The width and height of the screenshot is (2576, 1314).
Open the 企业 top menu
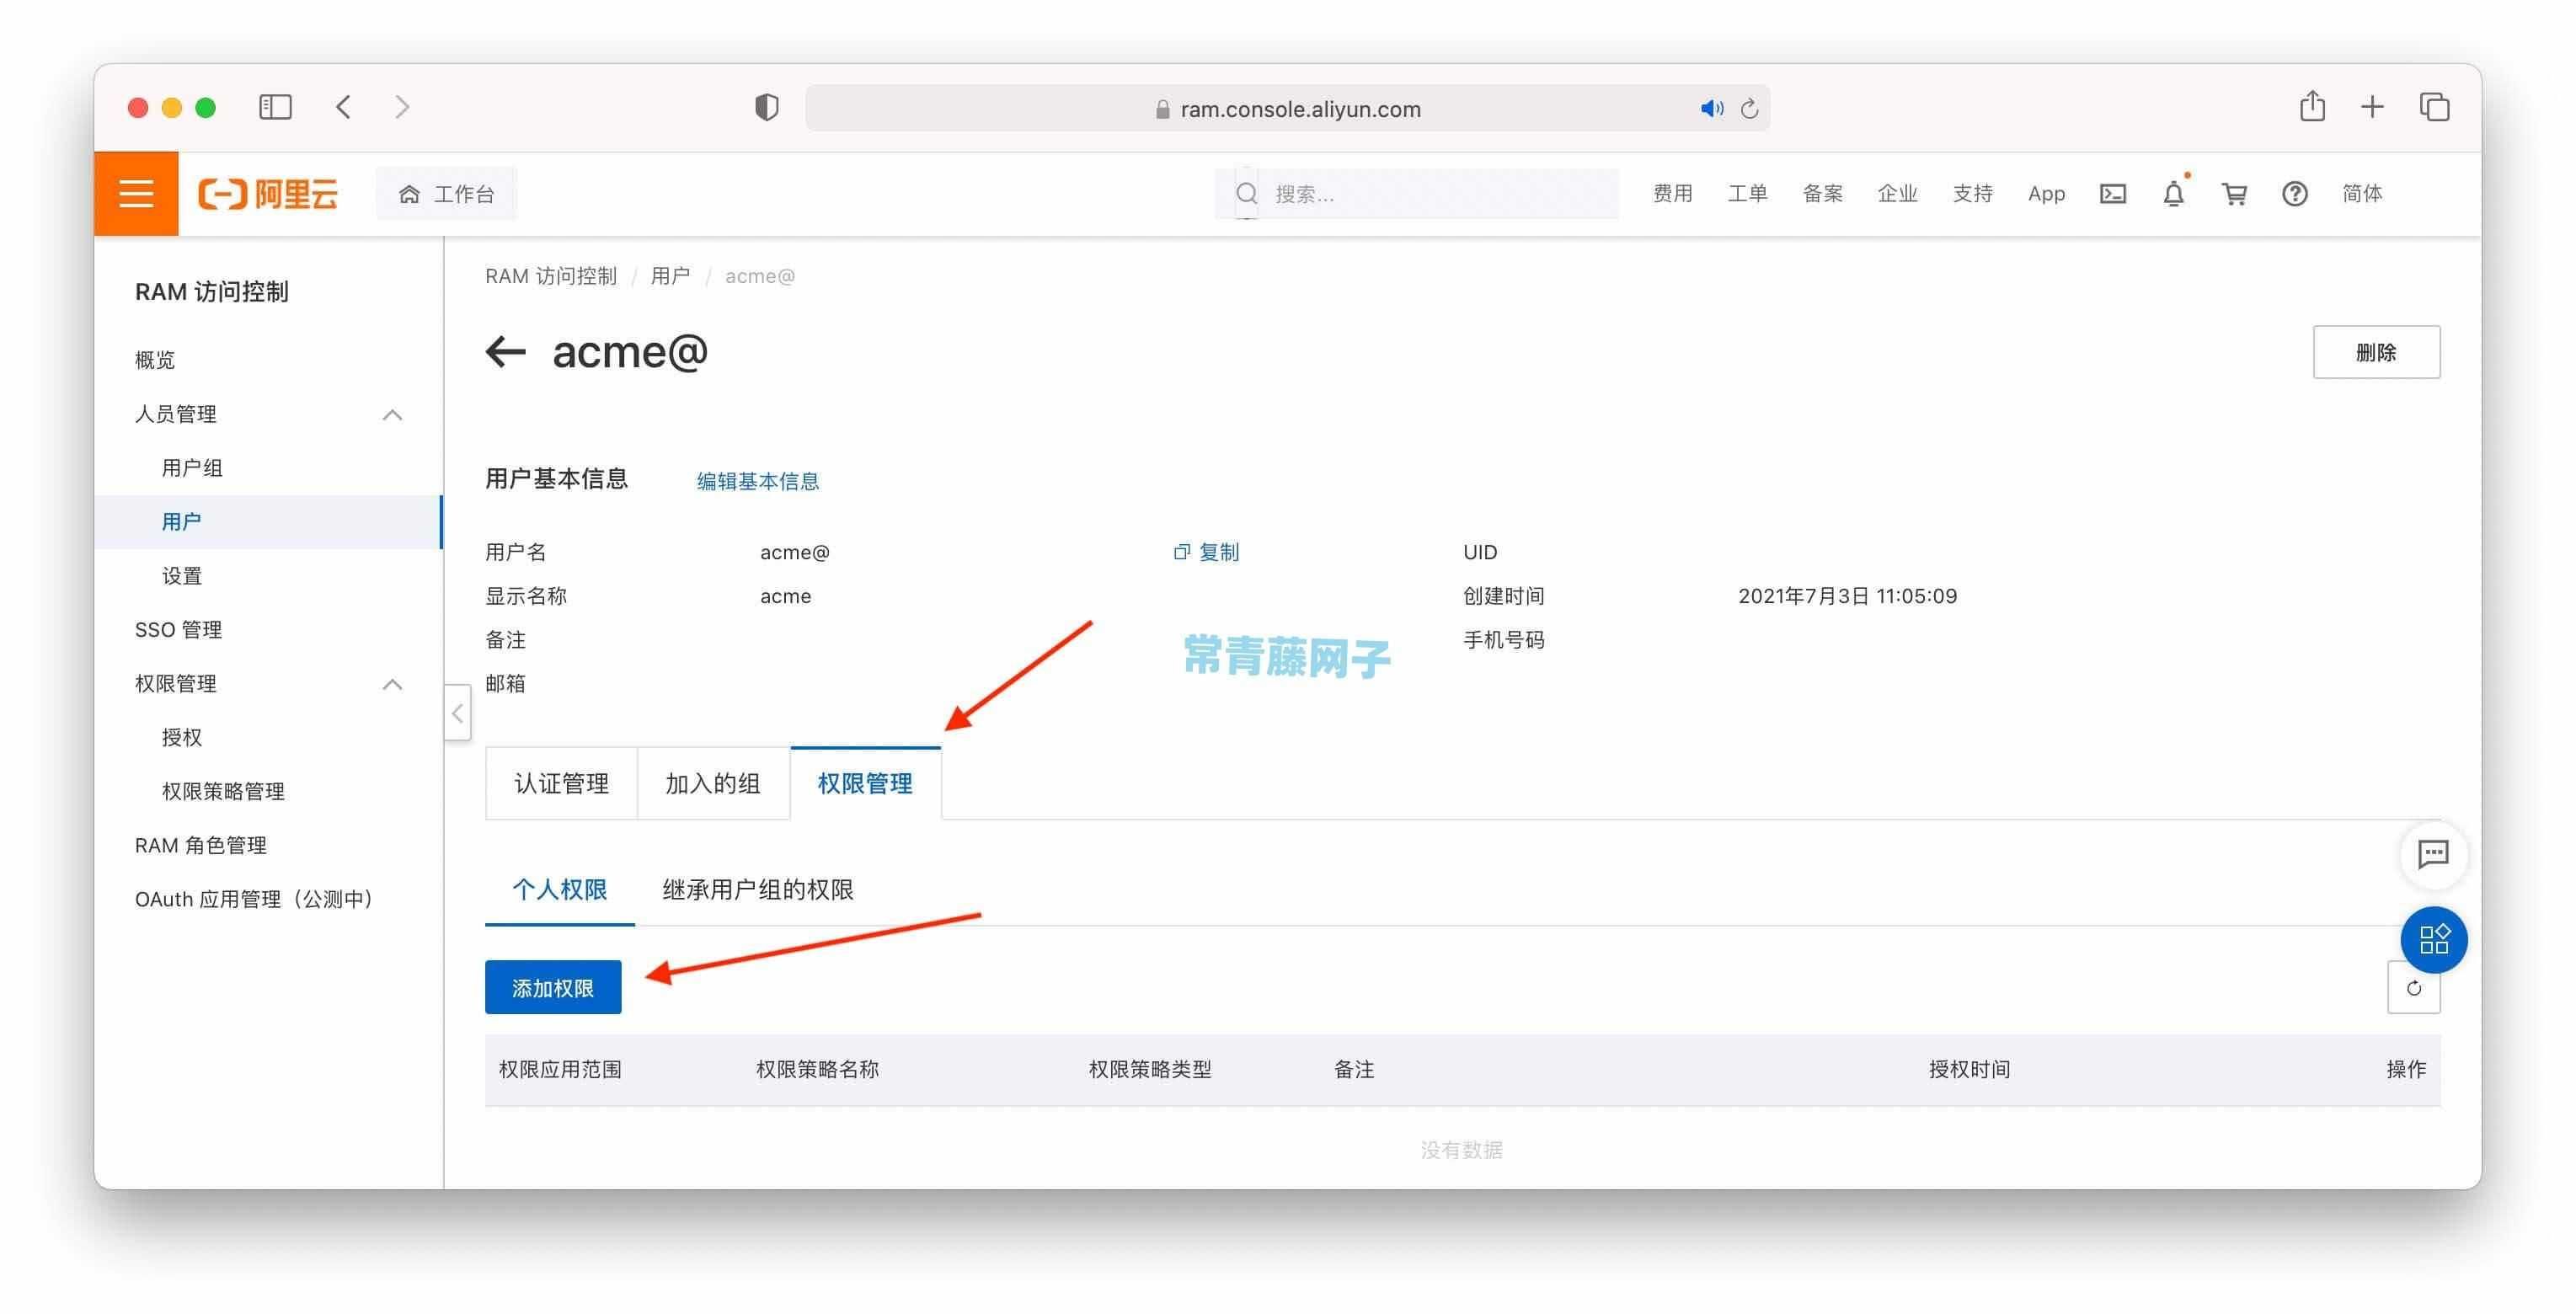point(1897,193)
